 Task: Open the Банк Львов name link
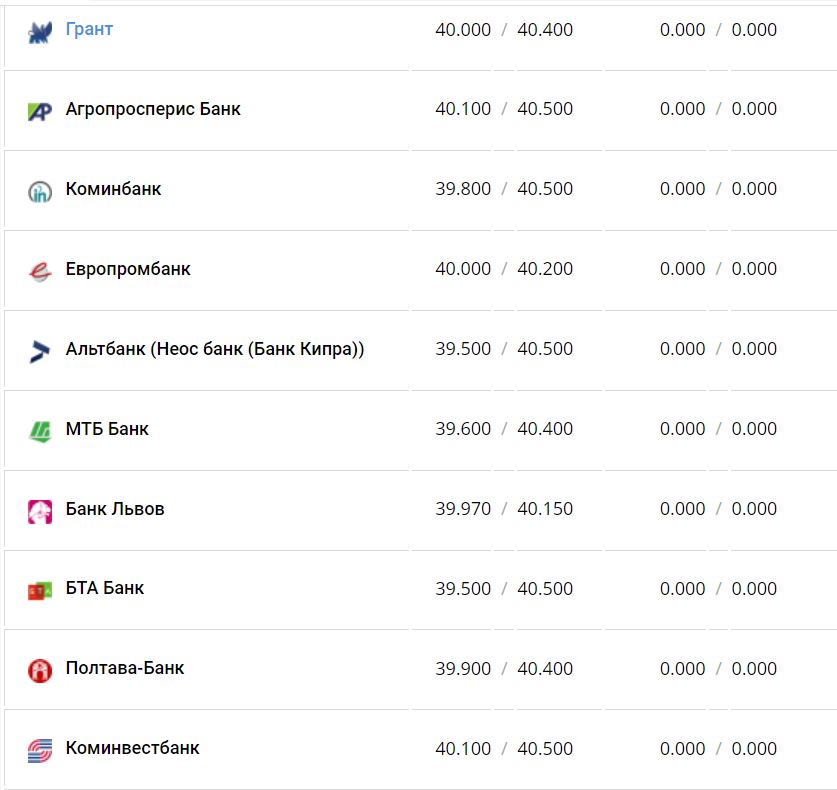click(115, 509)
